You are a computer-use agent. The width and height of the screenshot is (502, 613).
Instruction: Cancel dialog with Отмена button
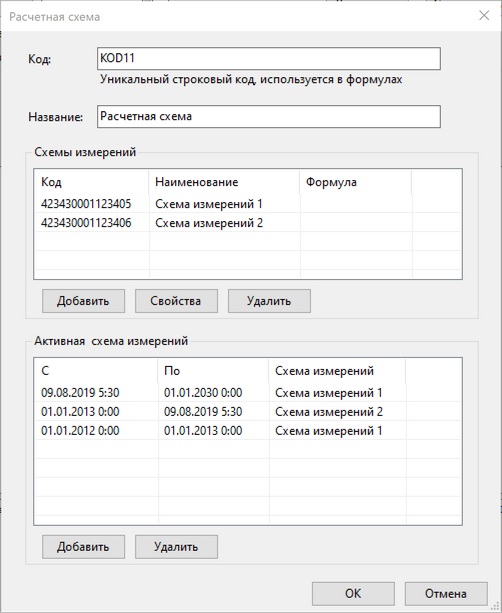pyautogui.click(x=446, y=593)
